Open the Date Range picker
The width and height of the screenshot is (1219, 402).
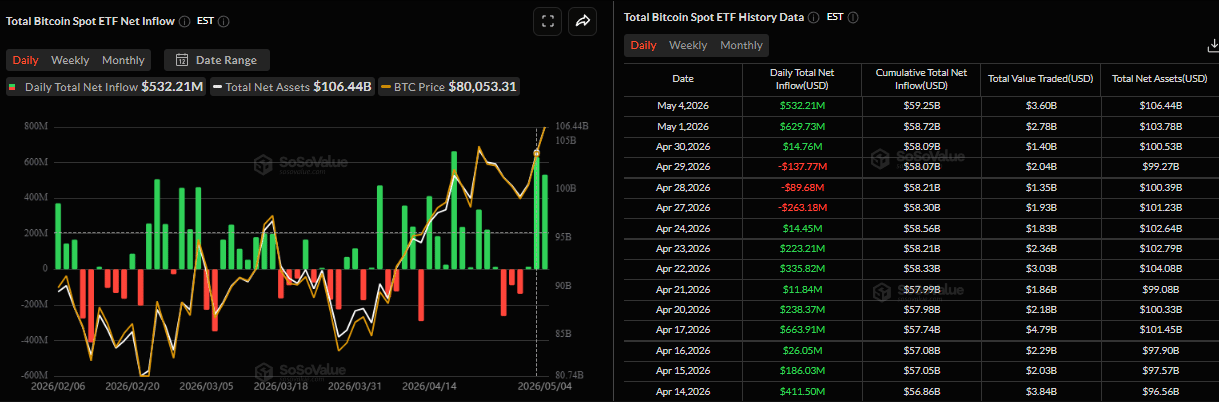(217, 60)
